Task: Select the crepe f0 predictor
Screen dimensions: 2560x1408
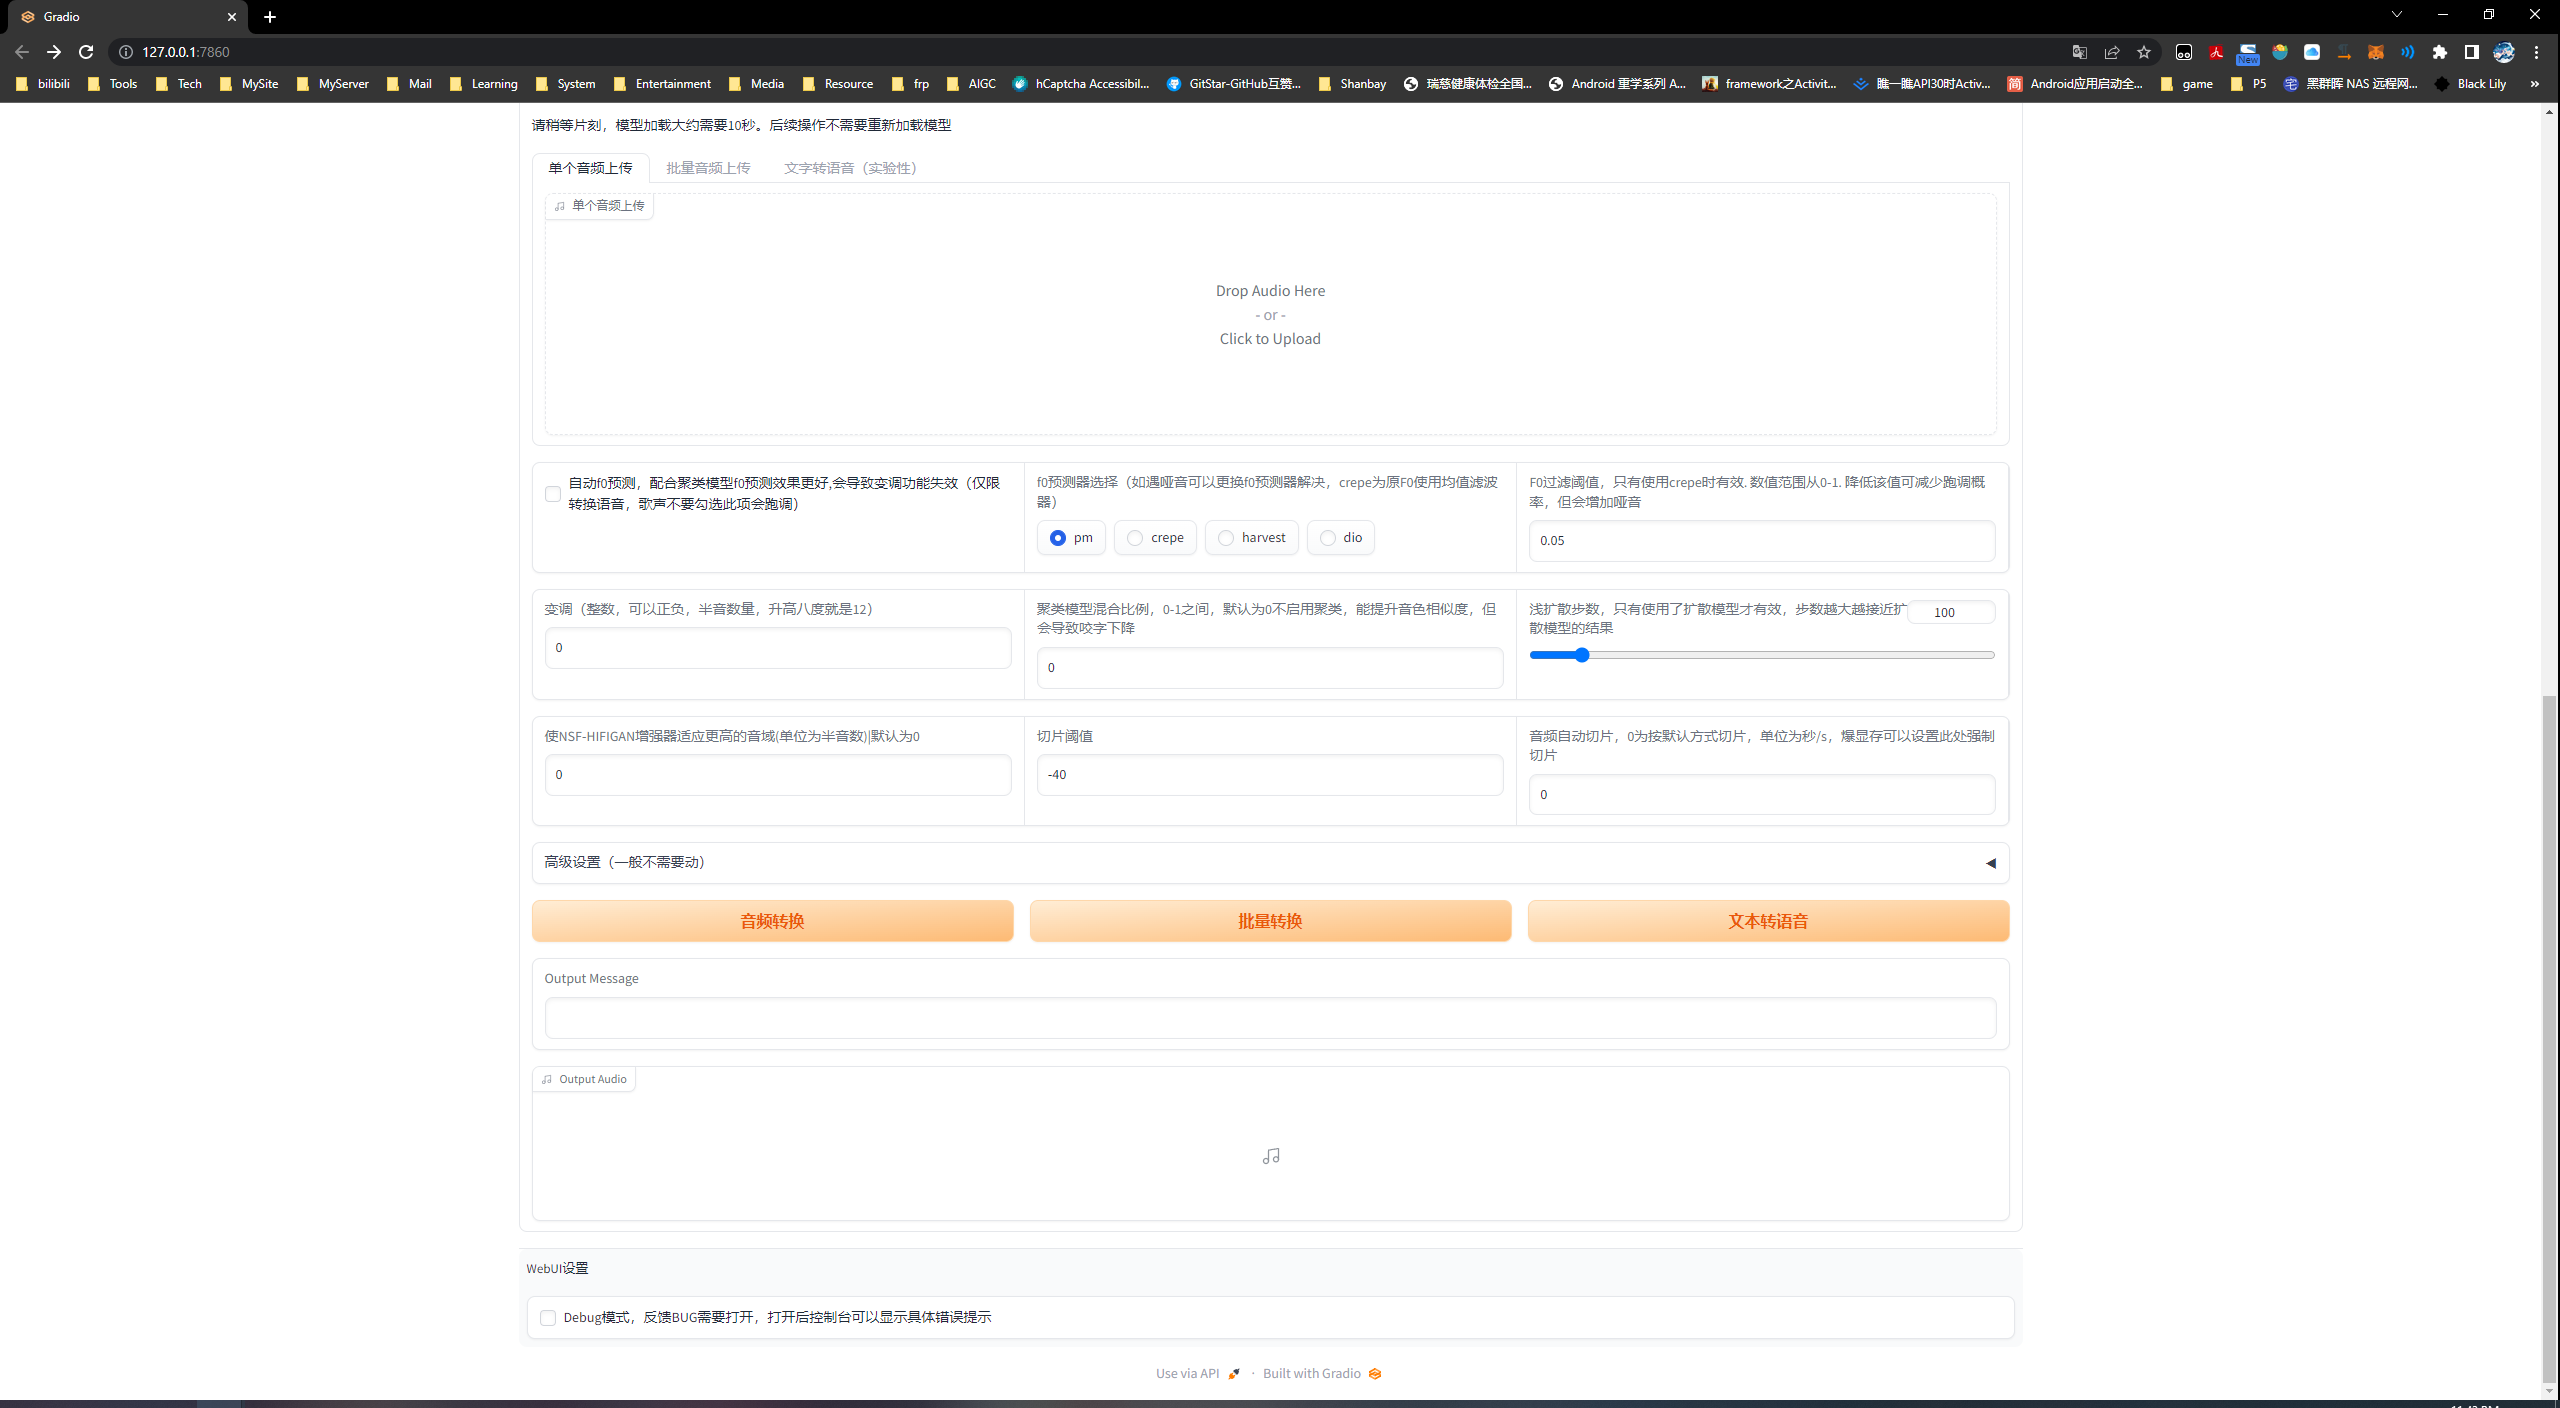Action: [x=1135, y=538]
